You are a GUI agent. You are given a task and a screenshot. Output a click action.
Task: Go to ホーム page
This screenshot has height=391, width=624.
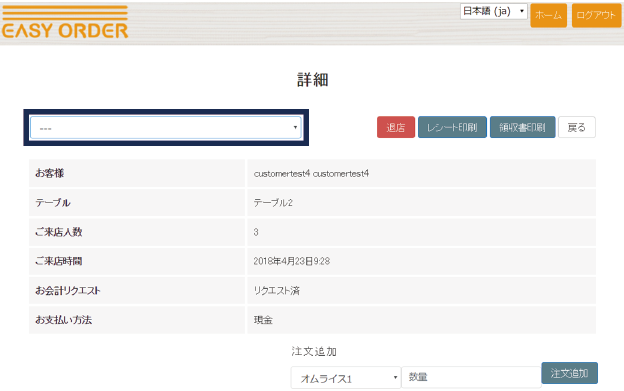[548, 16]
